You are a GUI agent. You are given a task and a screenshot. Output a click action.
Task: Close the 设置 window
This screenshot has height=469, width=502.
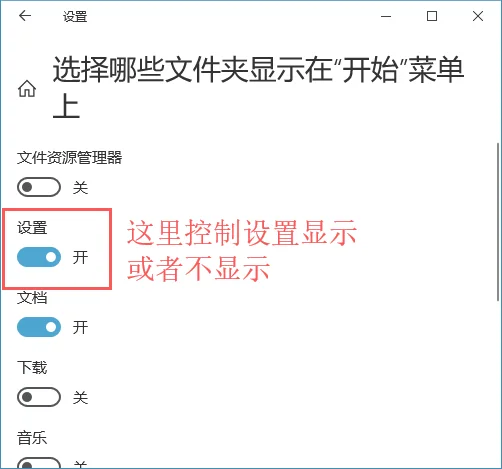tap(478, 16)
